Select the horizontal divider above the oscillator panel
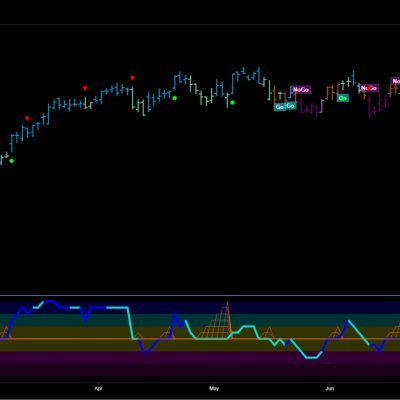Viewport: 400px width, 400px height. (200, 295)
